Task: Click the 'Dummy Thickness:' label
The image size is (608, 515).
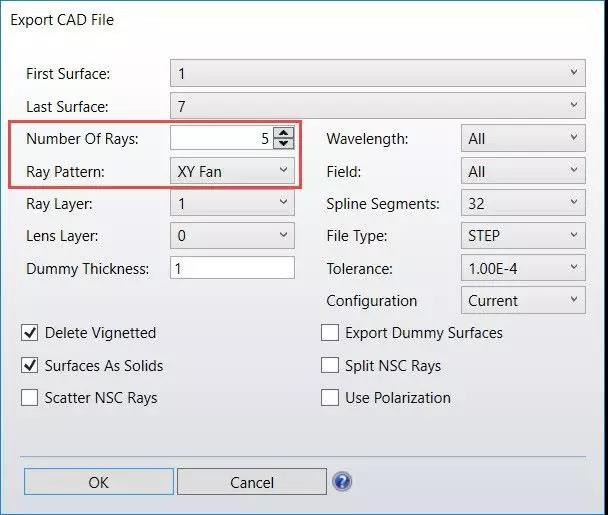Action: (88, 269)
